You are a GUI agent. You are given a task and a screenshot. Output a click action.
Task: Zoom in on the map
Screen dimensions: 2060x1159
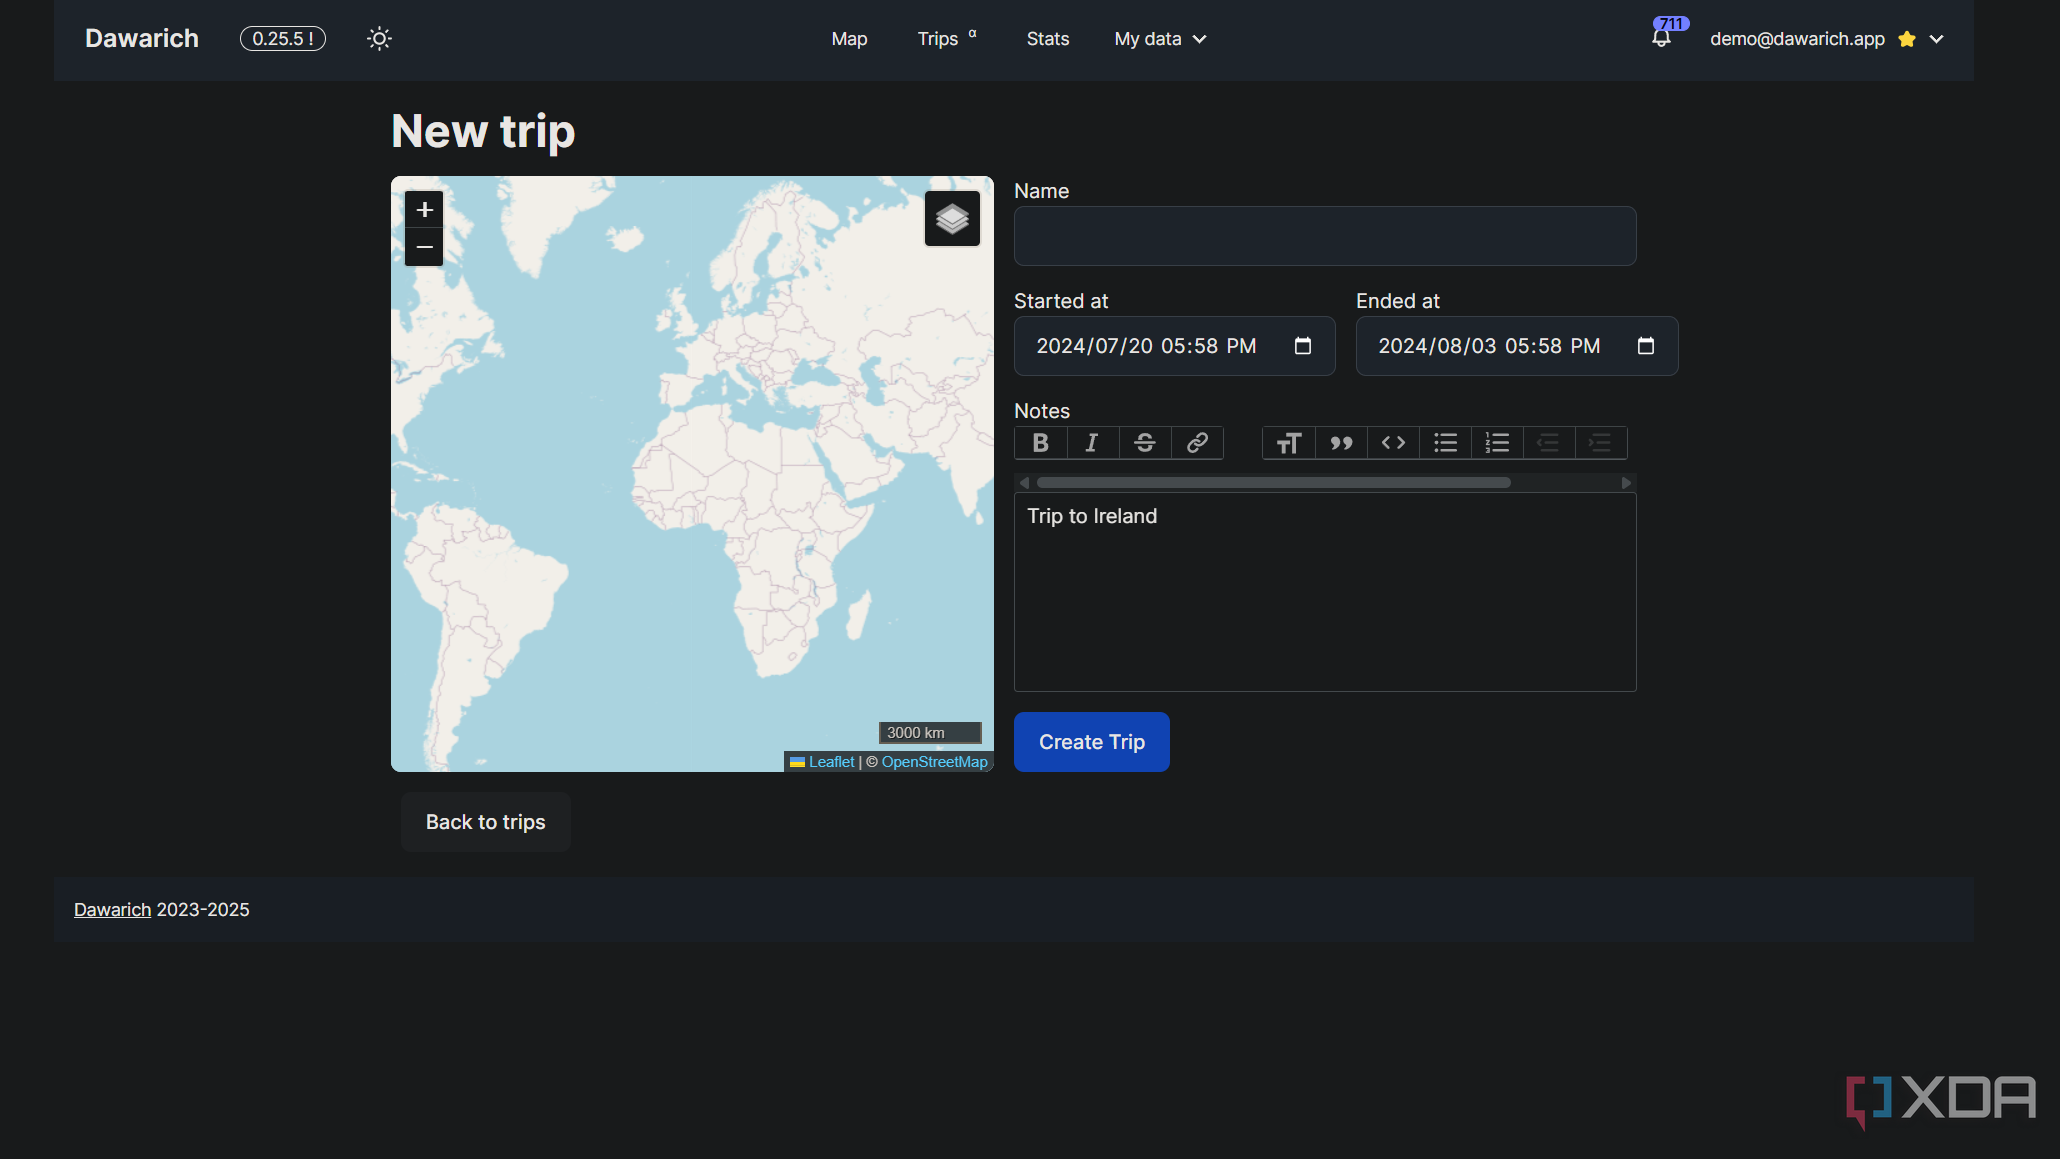point(424,210)
